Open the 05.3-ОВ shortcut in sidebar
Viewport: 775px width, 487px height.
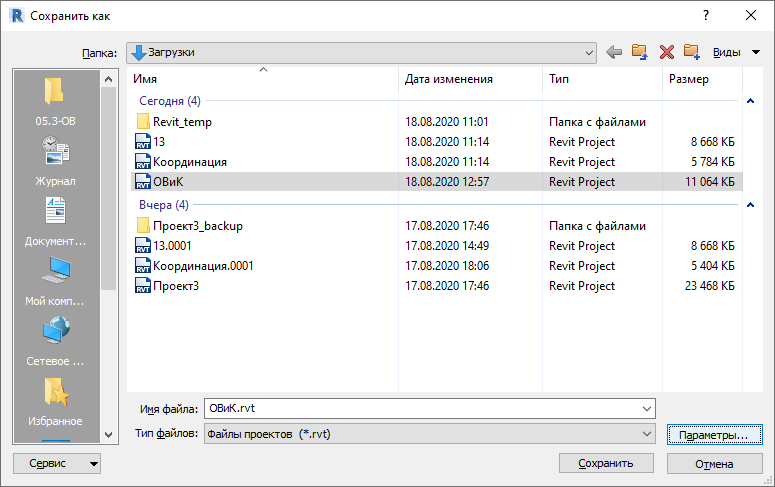55,102
